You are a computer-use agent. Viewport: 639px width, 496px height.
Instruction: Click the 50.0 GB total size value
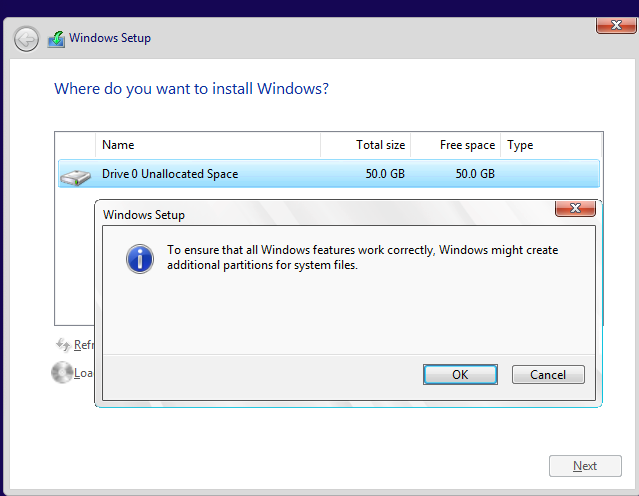[x=385, y=174]
